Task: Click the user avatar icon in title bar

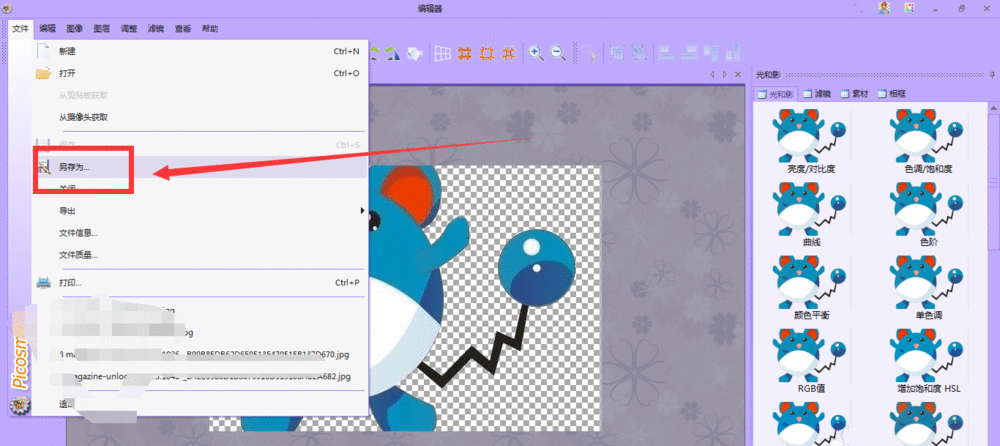Action: [884, 8]
